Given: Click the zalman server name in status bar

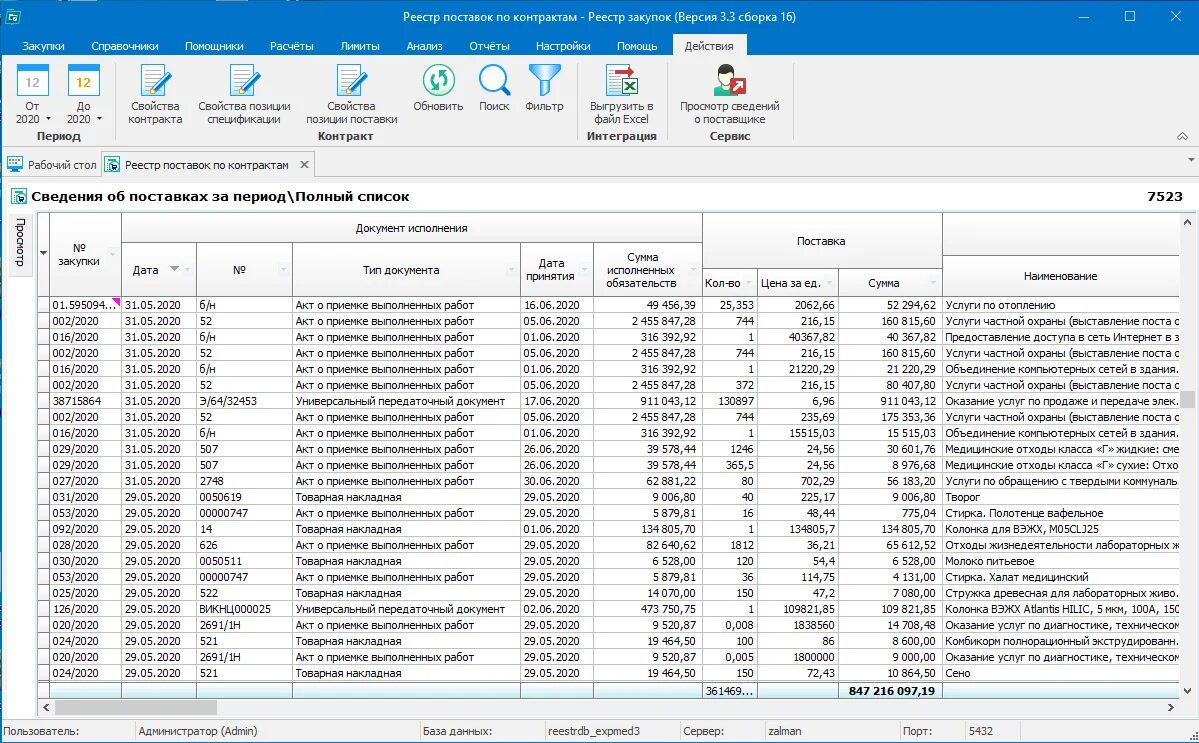Looking at the screenshot, I should click(x=785, y=731).
